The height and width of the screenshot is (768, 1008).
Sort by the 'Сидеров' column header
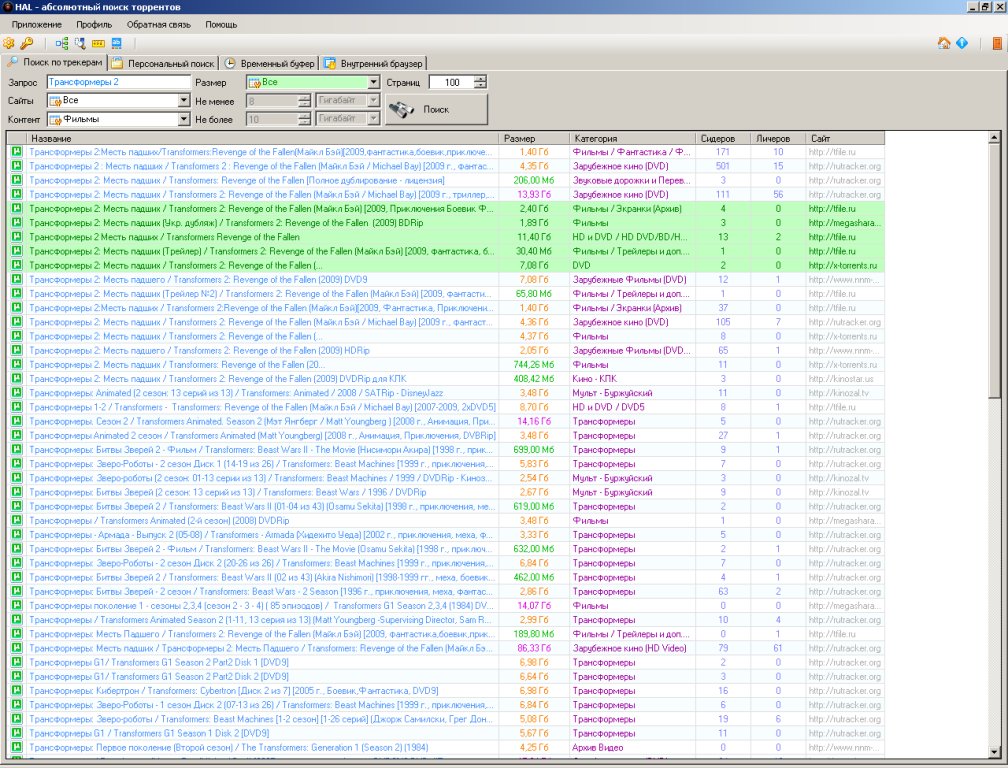pos(723,138)
